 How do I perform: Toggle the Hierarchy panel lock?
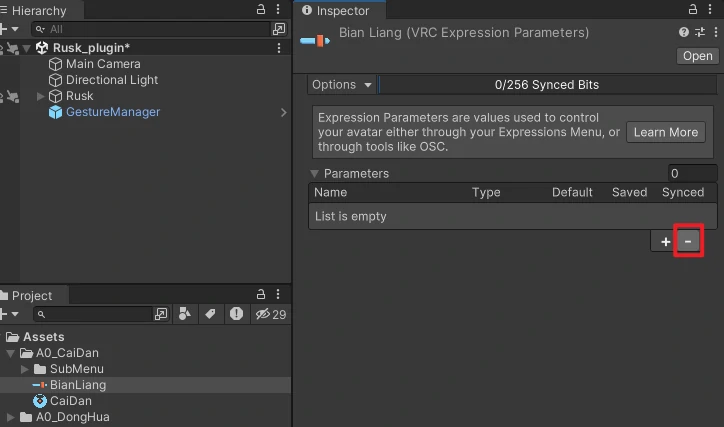[x=262, y=10]
